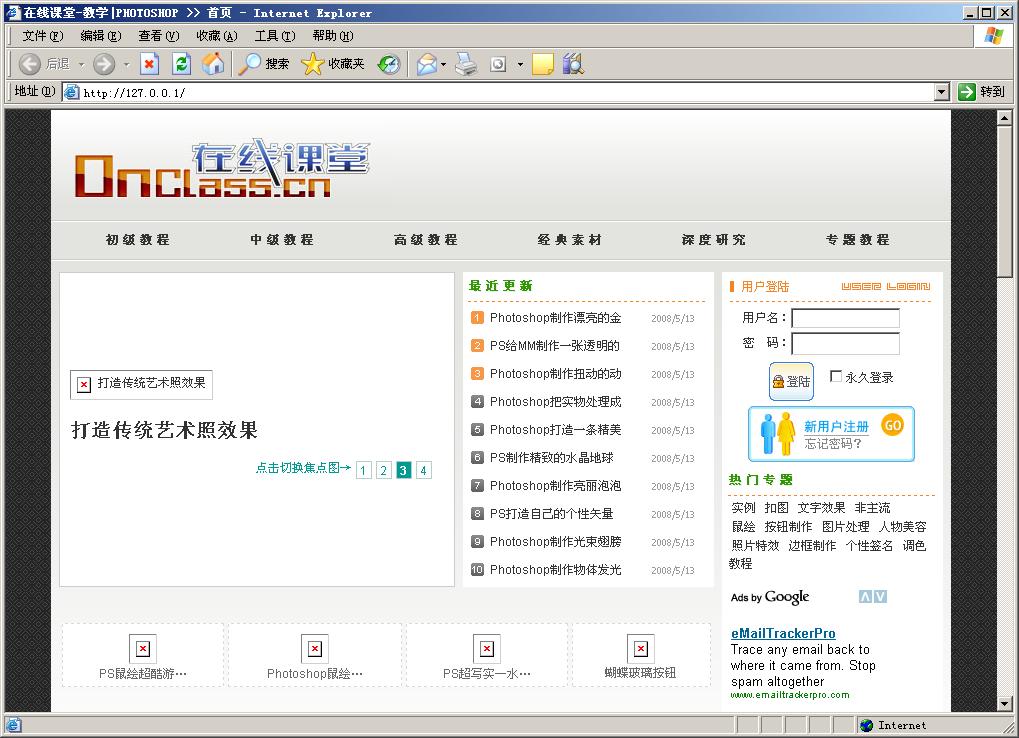Open the Back button history dropdown arrow
The width and height of the screenshot is (1019, 738).
[81, 64]
